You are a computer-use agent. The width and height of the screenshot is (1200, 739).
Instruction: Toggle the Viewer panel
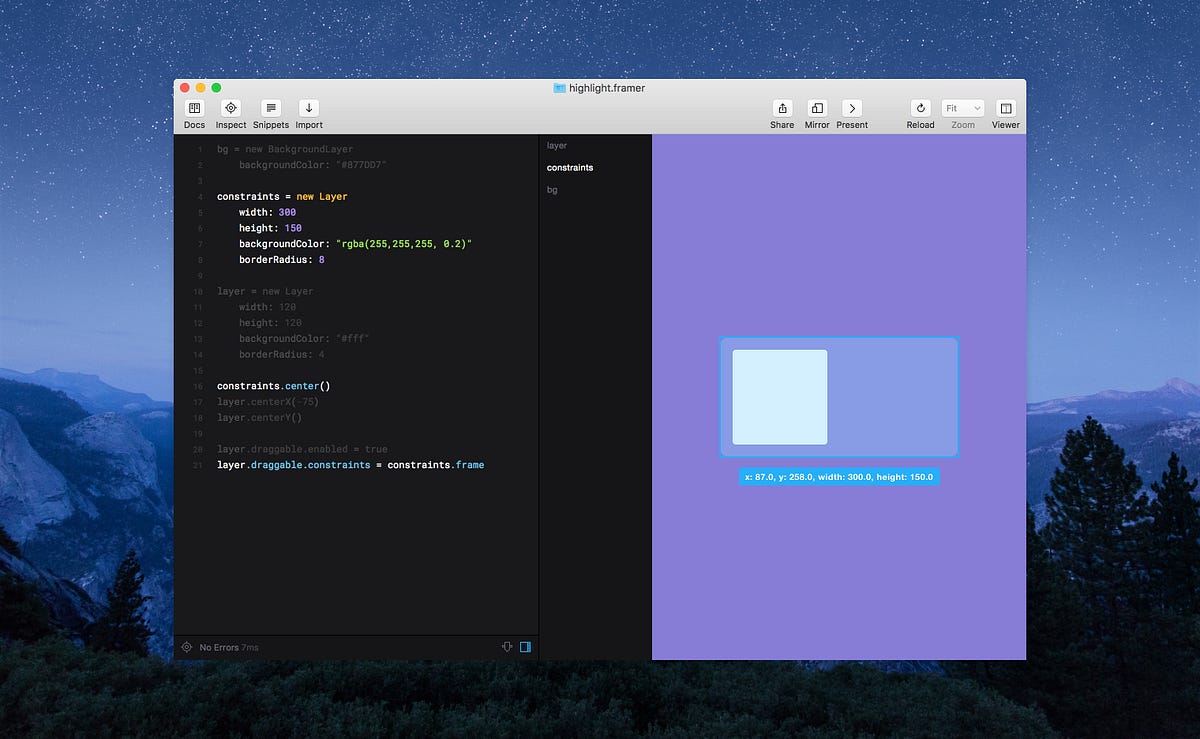[x=1005, y=110]
